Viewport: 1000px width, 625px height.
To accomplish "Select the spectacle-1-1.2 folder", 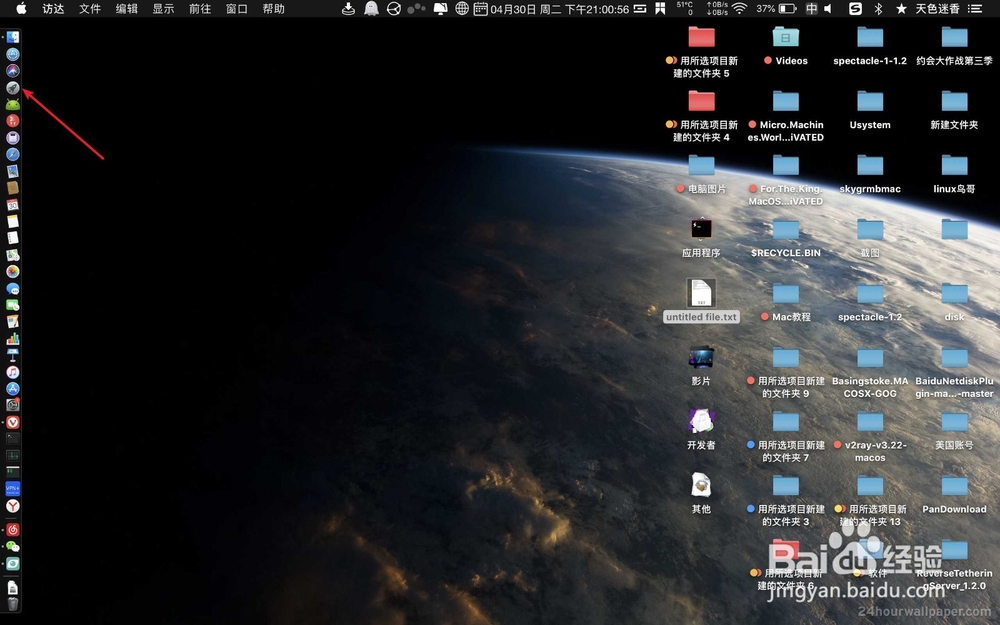I will click(870, 46).
